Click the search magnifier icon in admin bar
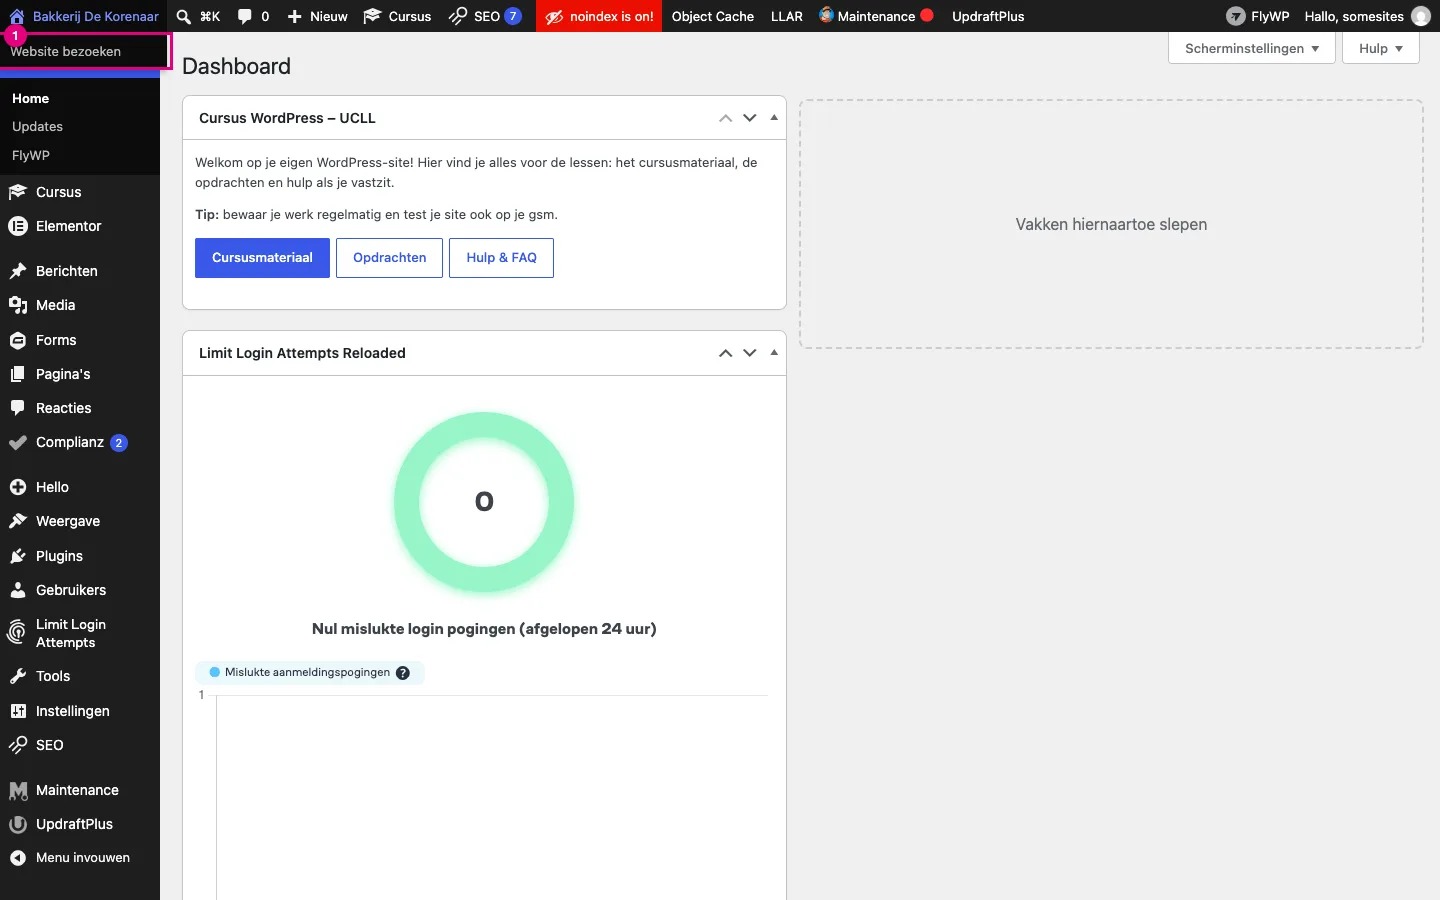Viewport: 1440px width, 900px height. click(184, 16)
